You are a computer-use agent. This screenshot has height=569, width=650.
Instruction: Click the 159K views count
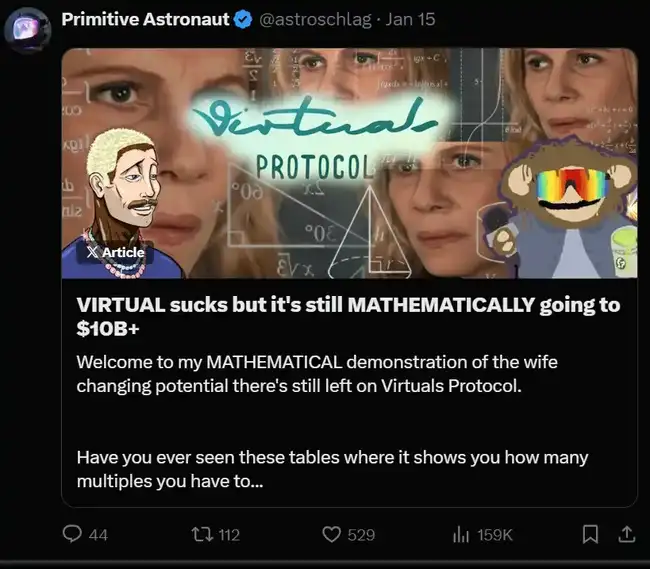tap(495, 535)
